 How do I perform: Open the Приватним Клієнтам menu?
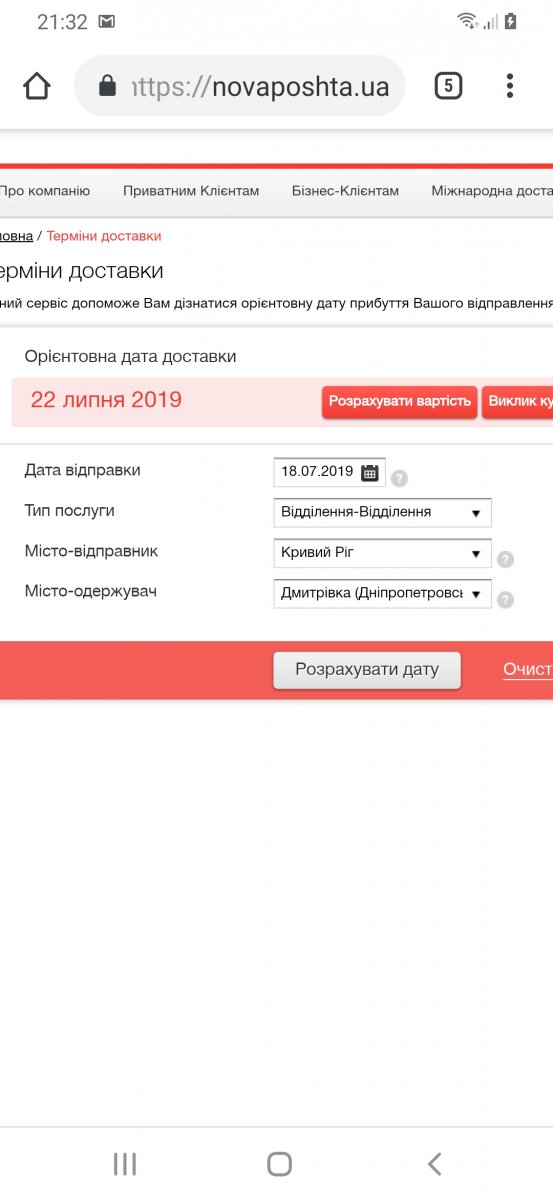tap(191, 191)
